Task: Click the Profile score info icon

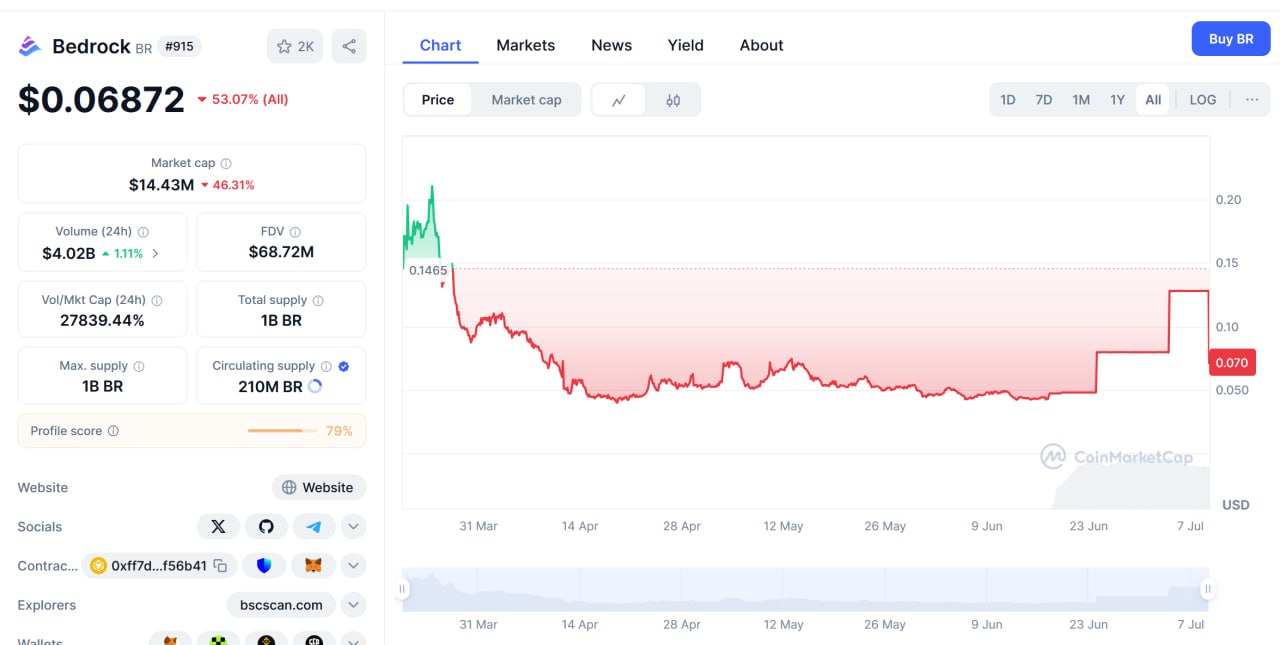Action: pyautogui.click(x=113, y=431)
